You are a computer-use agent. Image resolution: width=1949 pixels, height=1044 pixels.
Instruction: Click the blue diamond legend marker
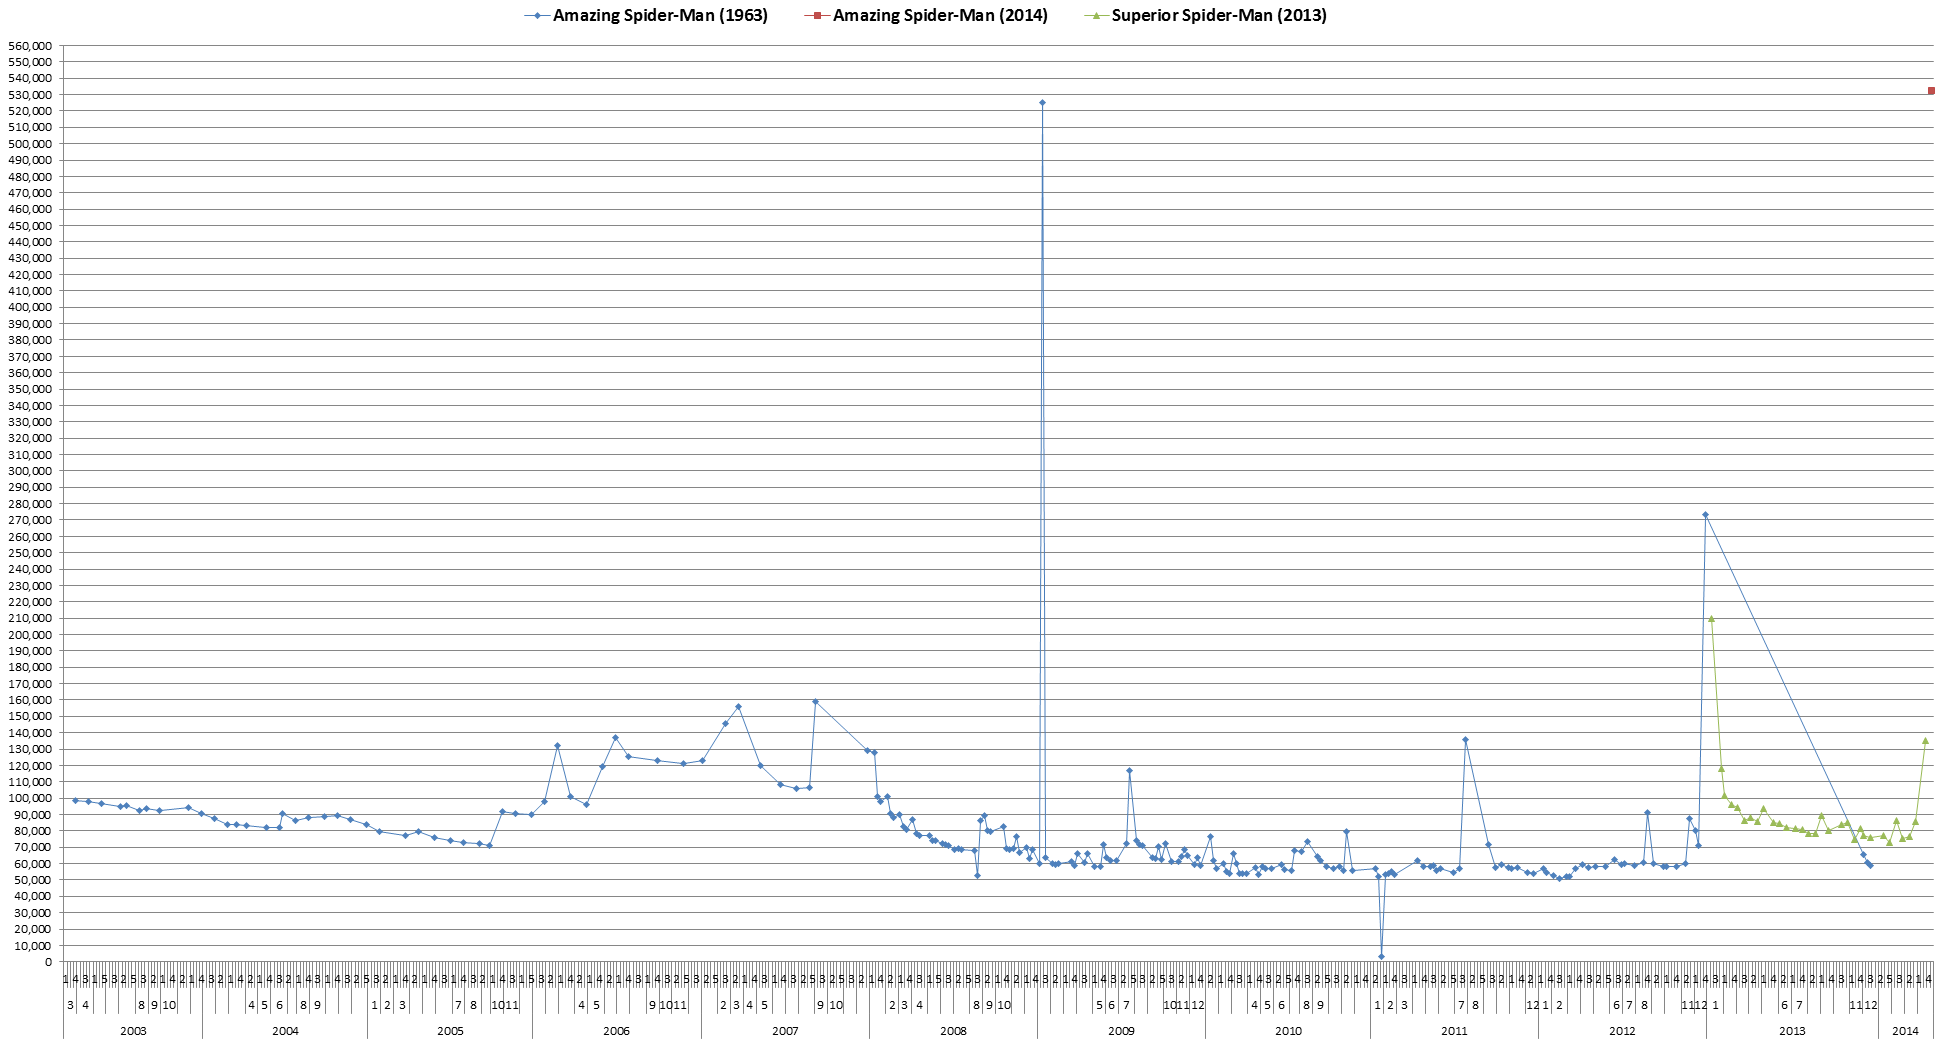(x=538, y=16)
